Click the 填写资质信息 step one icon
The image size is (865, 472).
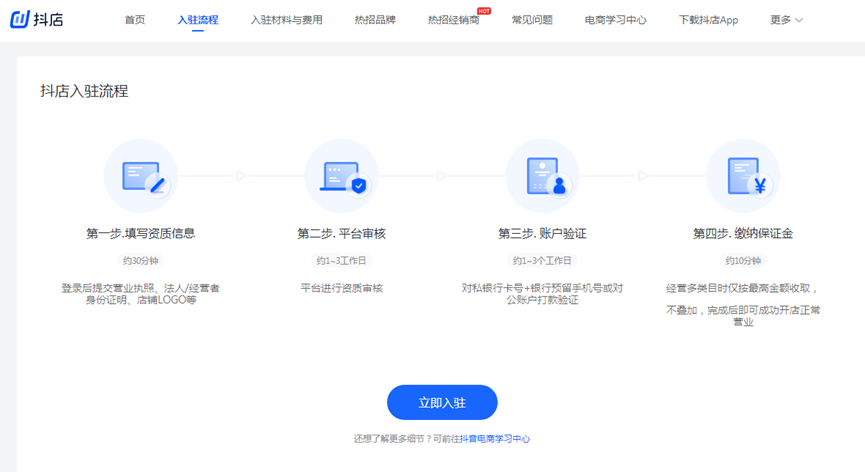141,176
